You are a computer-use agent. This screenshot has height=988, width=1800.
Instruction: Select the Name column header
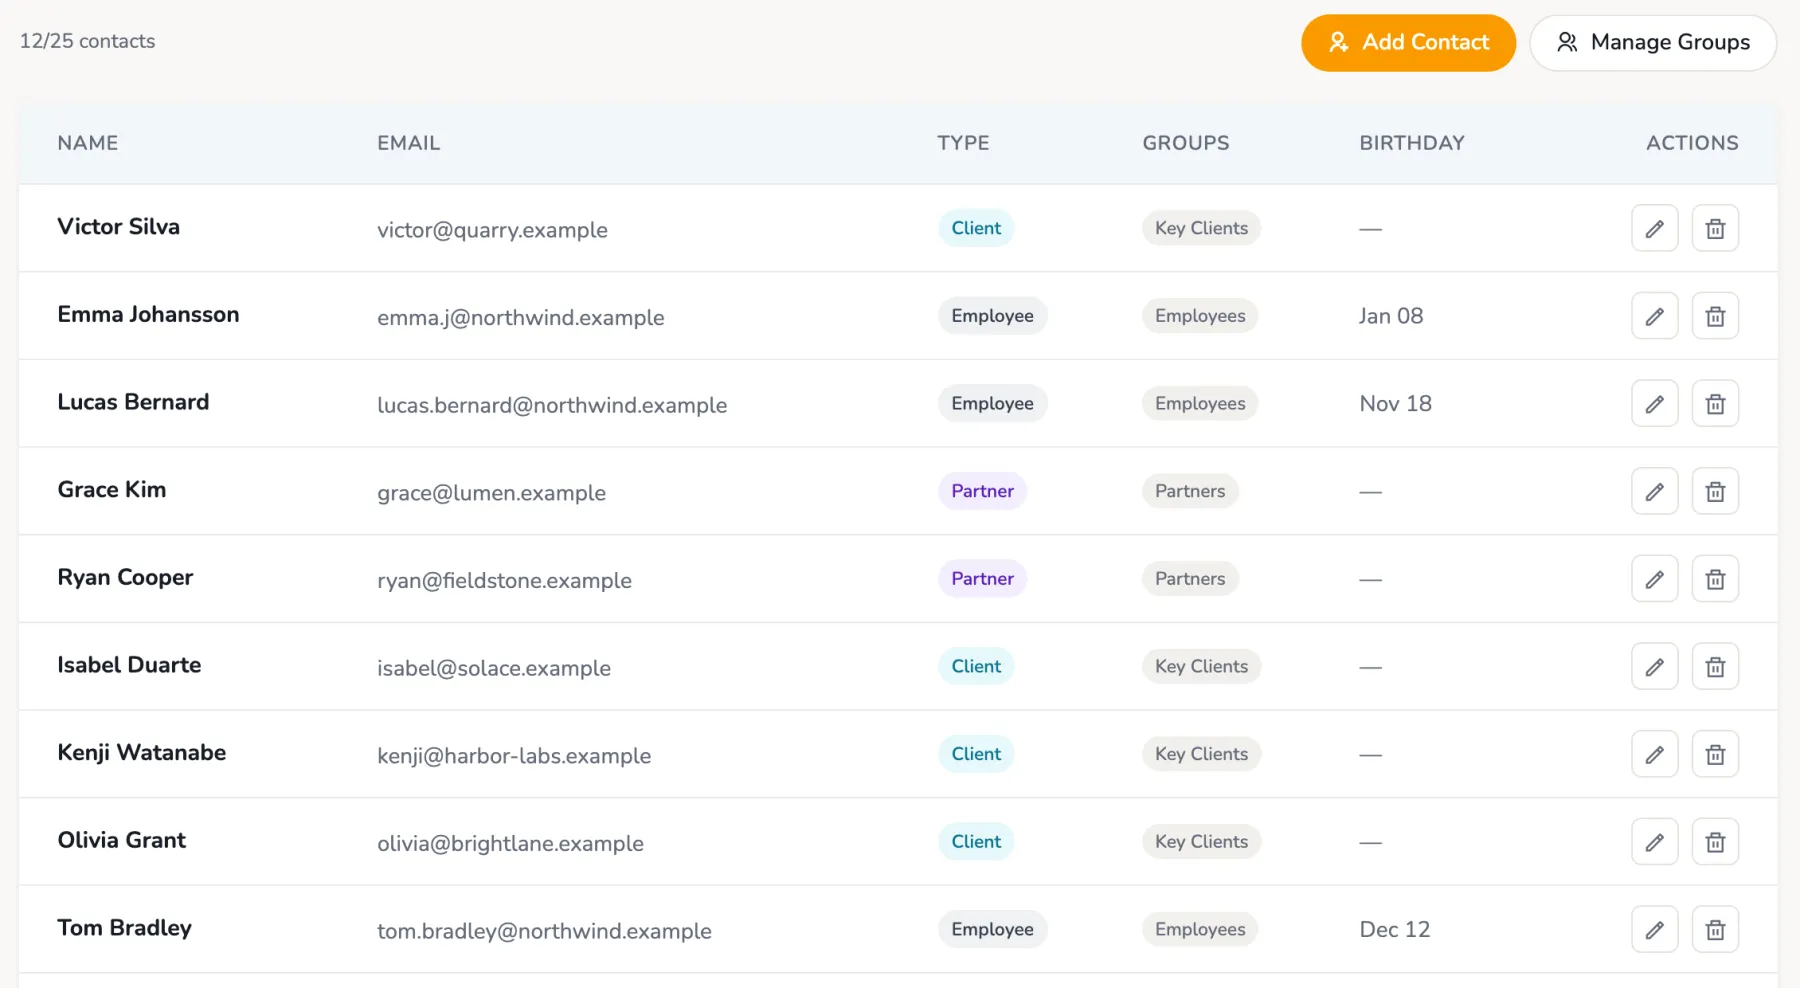point(88,143)
